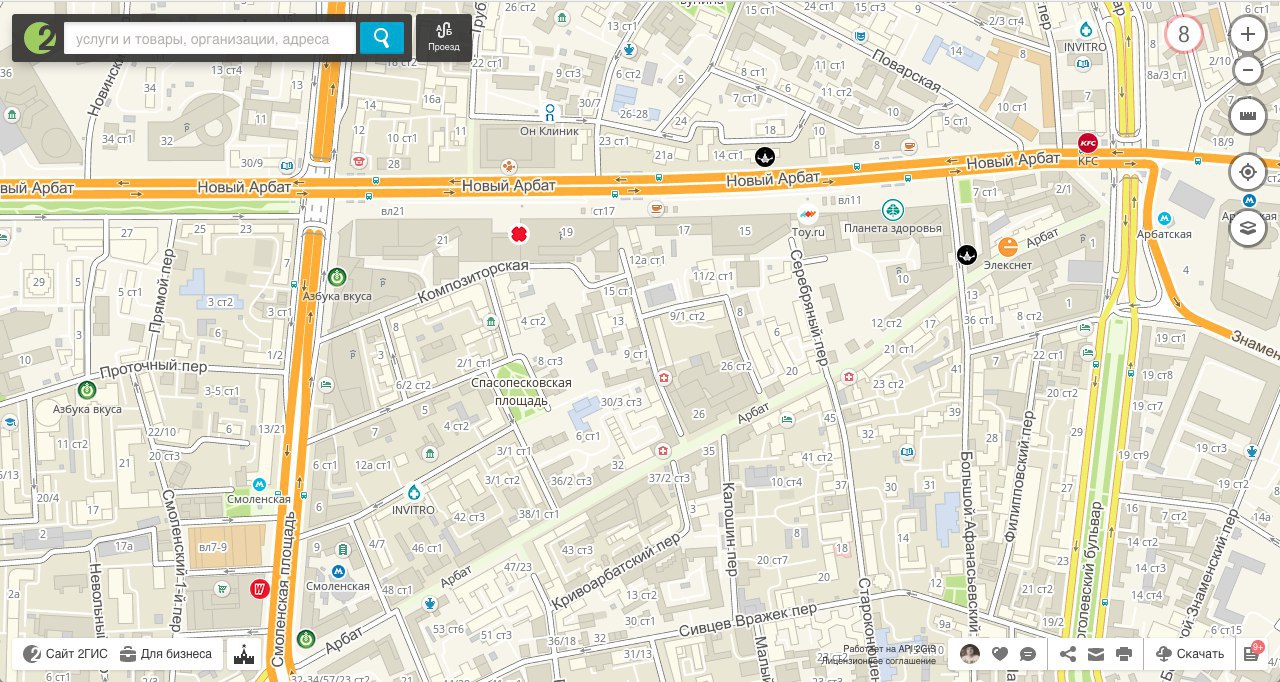
Task: Zoom out with the minus button
Action: [1247, 70]
